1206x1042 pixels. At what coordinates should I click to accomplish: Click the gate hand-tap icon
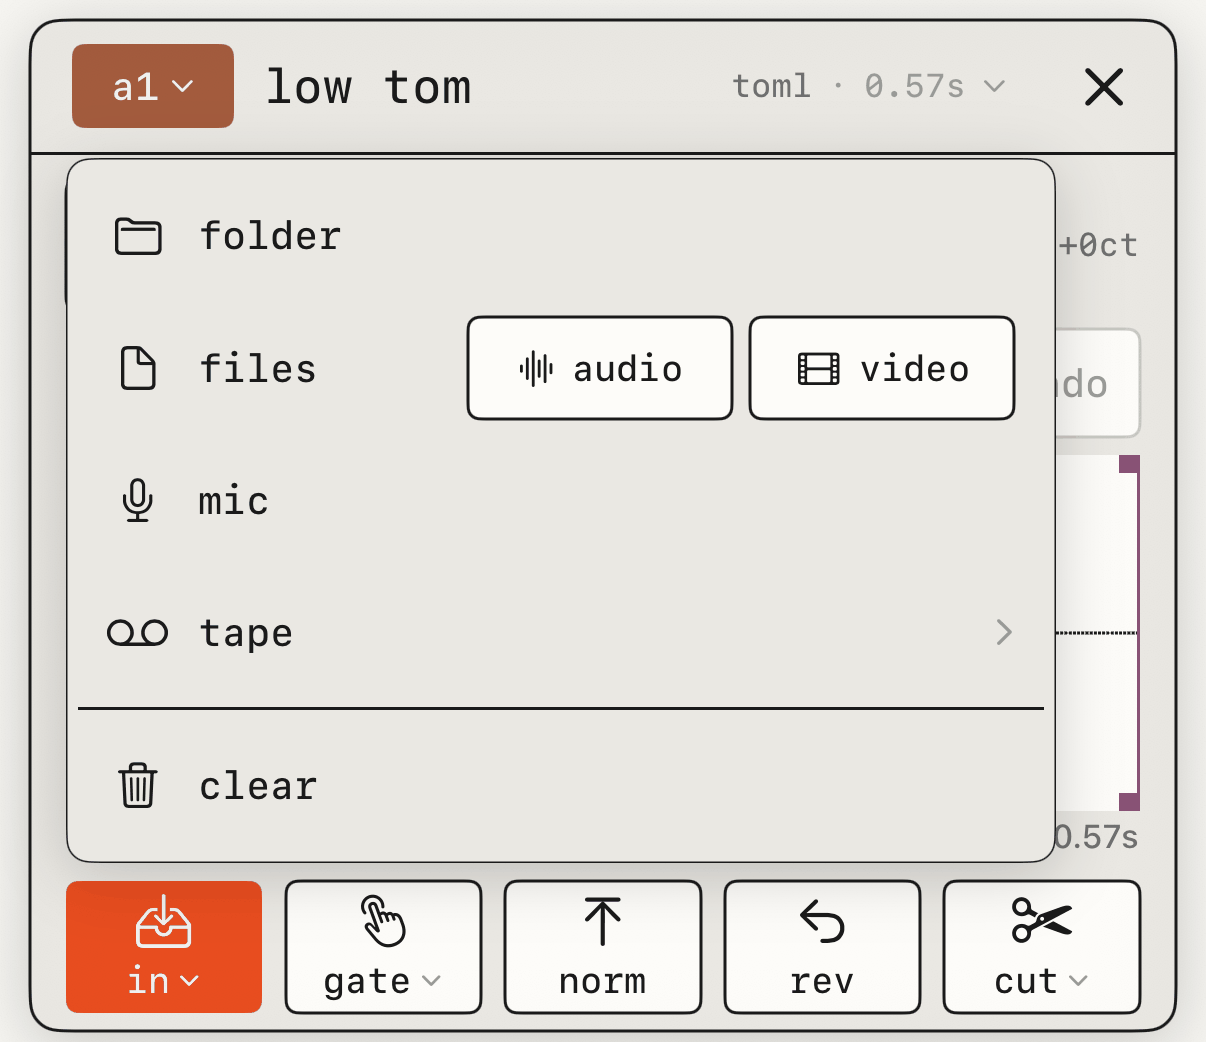383,921
